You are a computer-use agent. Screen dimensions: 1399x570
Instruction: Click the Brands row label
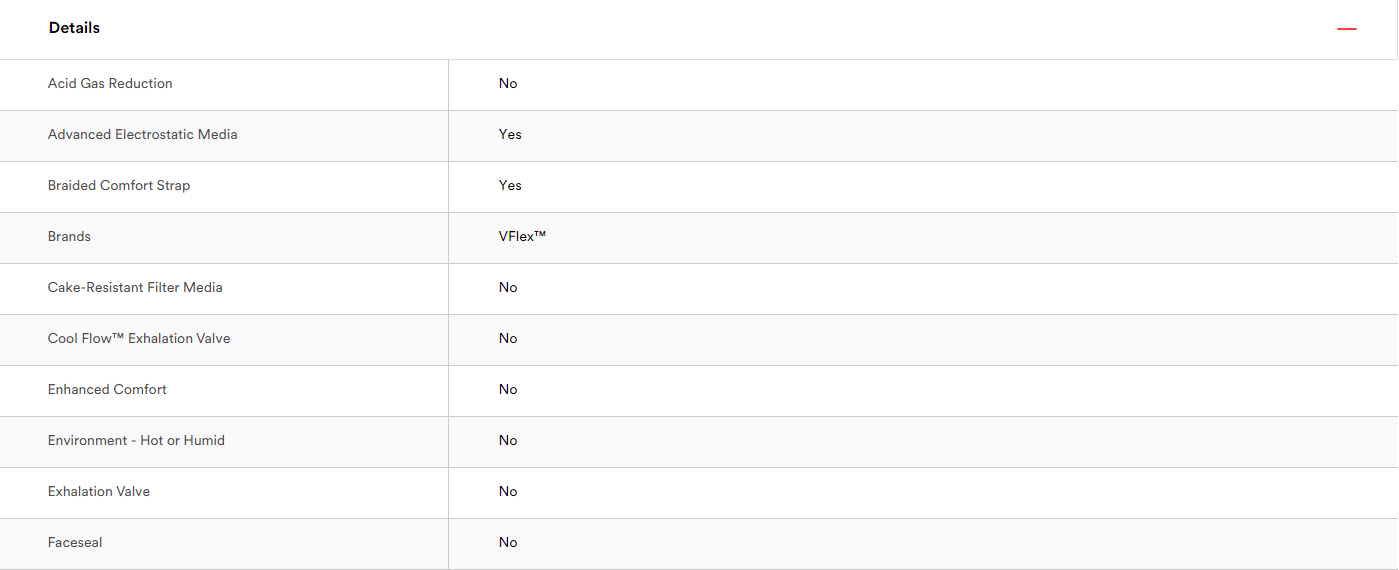point(69,237)
